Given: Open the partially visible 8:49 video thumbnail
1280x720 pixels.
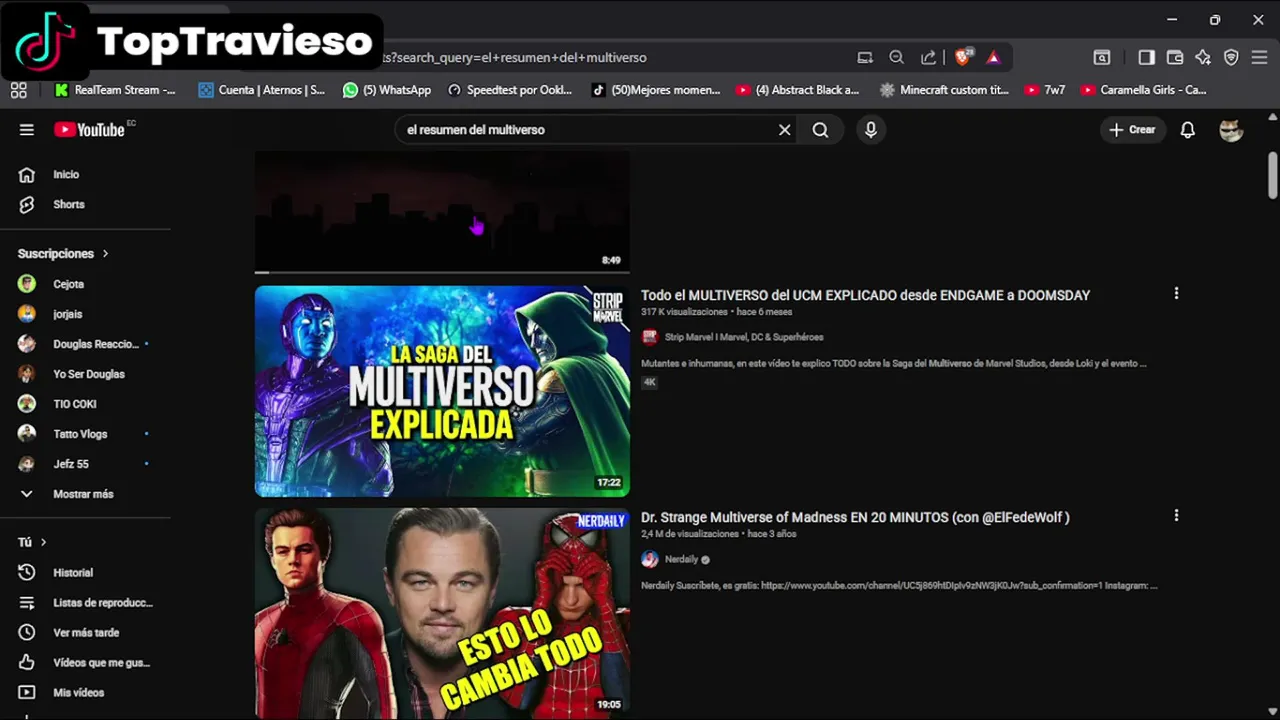Looking at the screenshot, I should click(x=442, y=212).
